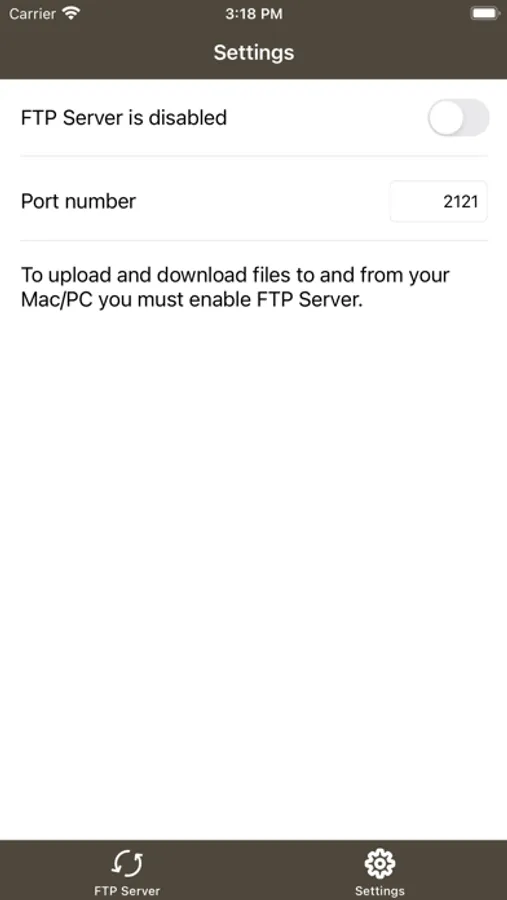The width and height of the screenshot is (507, 900).
Task: Tap the Settings title in header
Action: (254, 53)
